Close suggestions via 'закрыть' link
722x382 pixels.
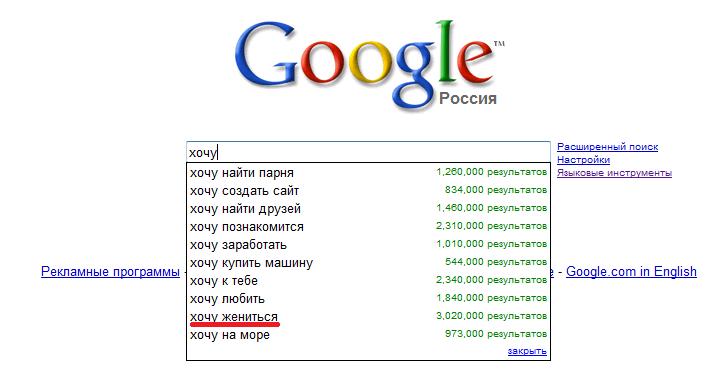527,351
